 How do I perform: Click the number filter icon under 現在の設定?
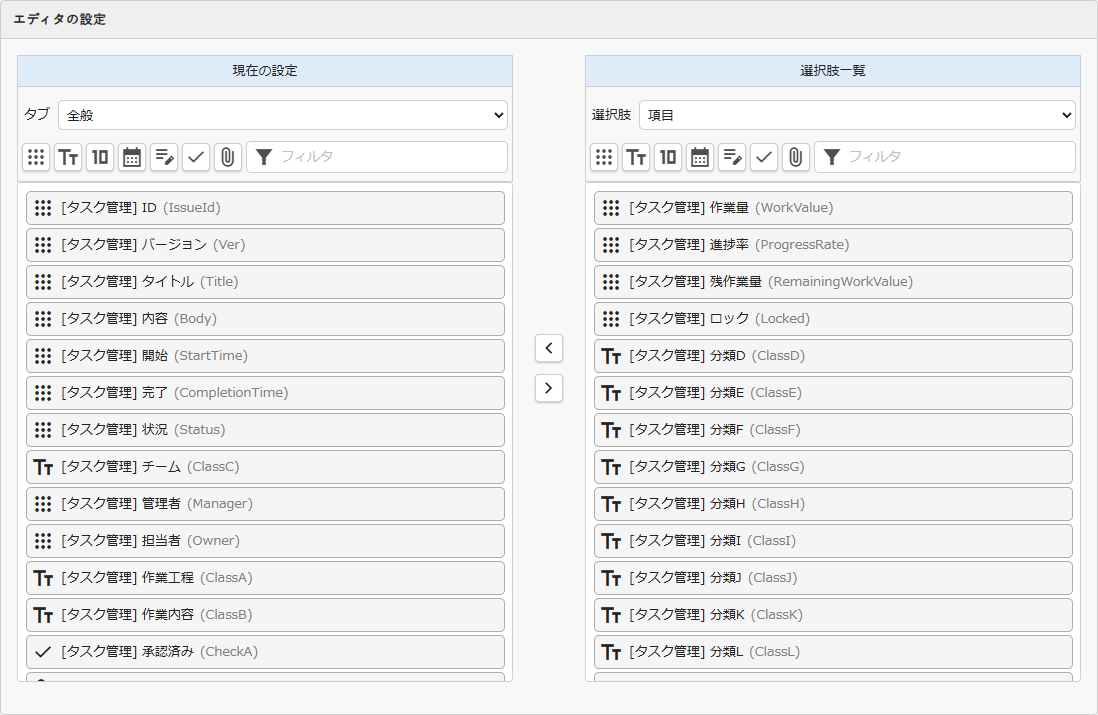[100, 157]
